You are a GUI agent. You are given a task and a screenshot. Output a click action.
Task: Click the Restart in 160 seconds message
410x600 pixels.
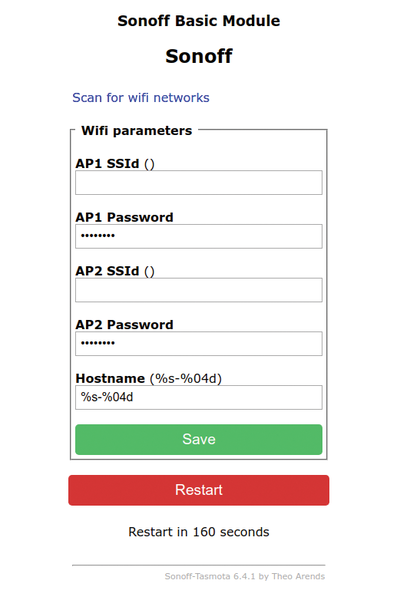click(199, 532)
